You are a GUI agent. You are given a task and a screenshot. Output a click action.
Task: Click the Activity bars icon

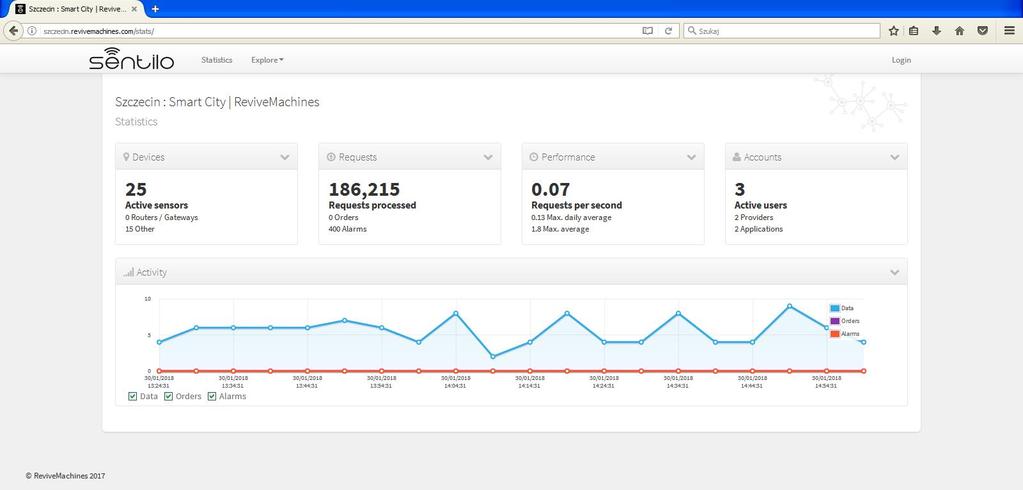(x=129, y=272)
